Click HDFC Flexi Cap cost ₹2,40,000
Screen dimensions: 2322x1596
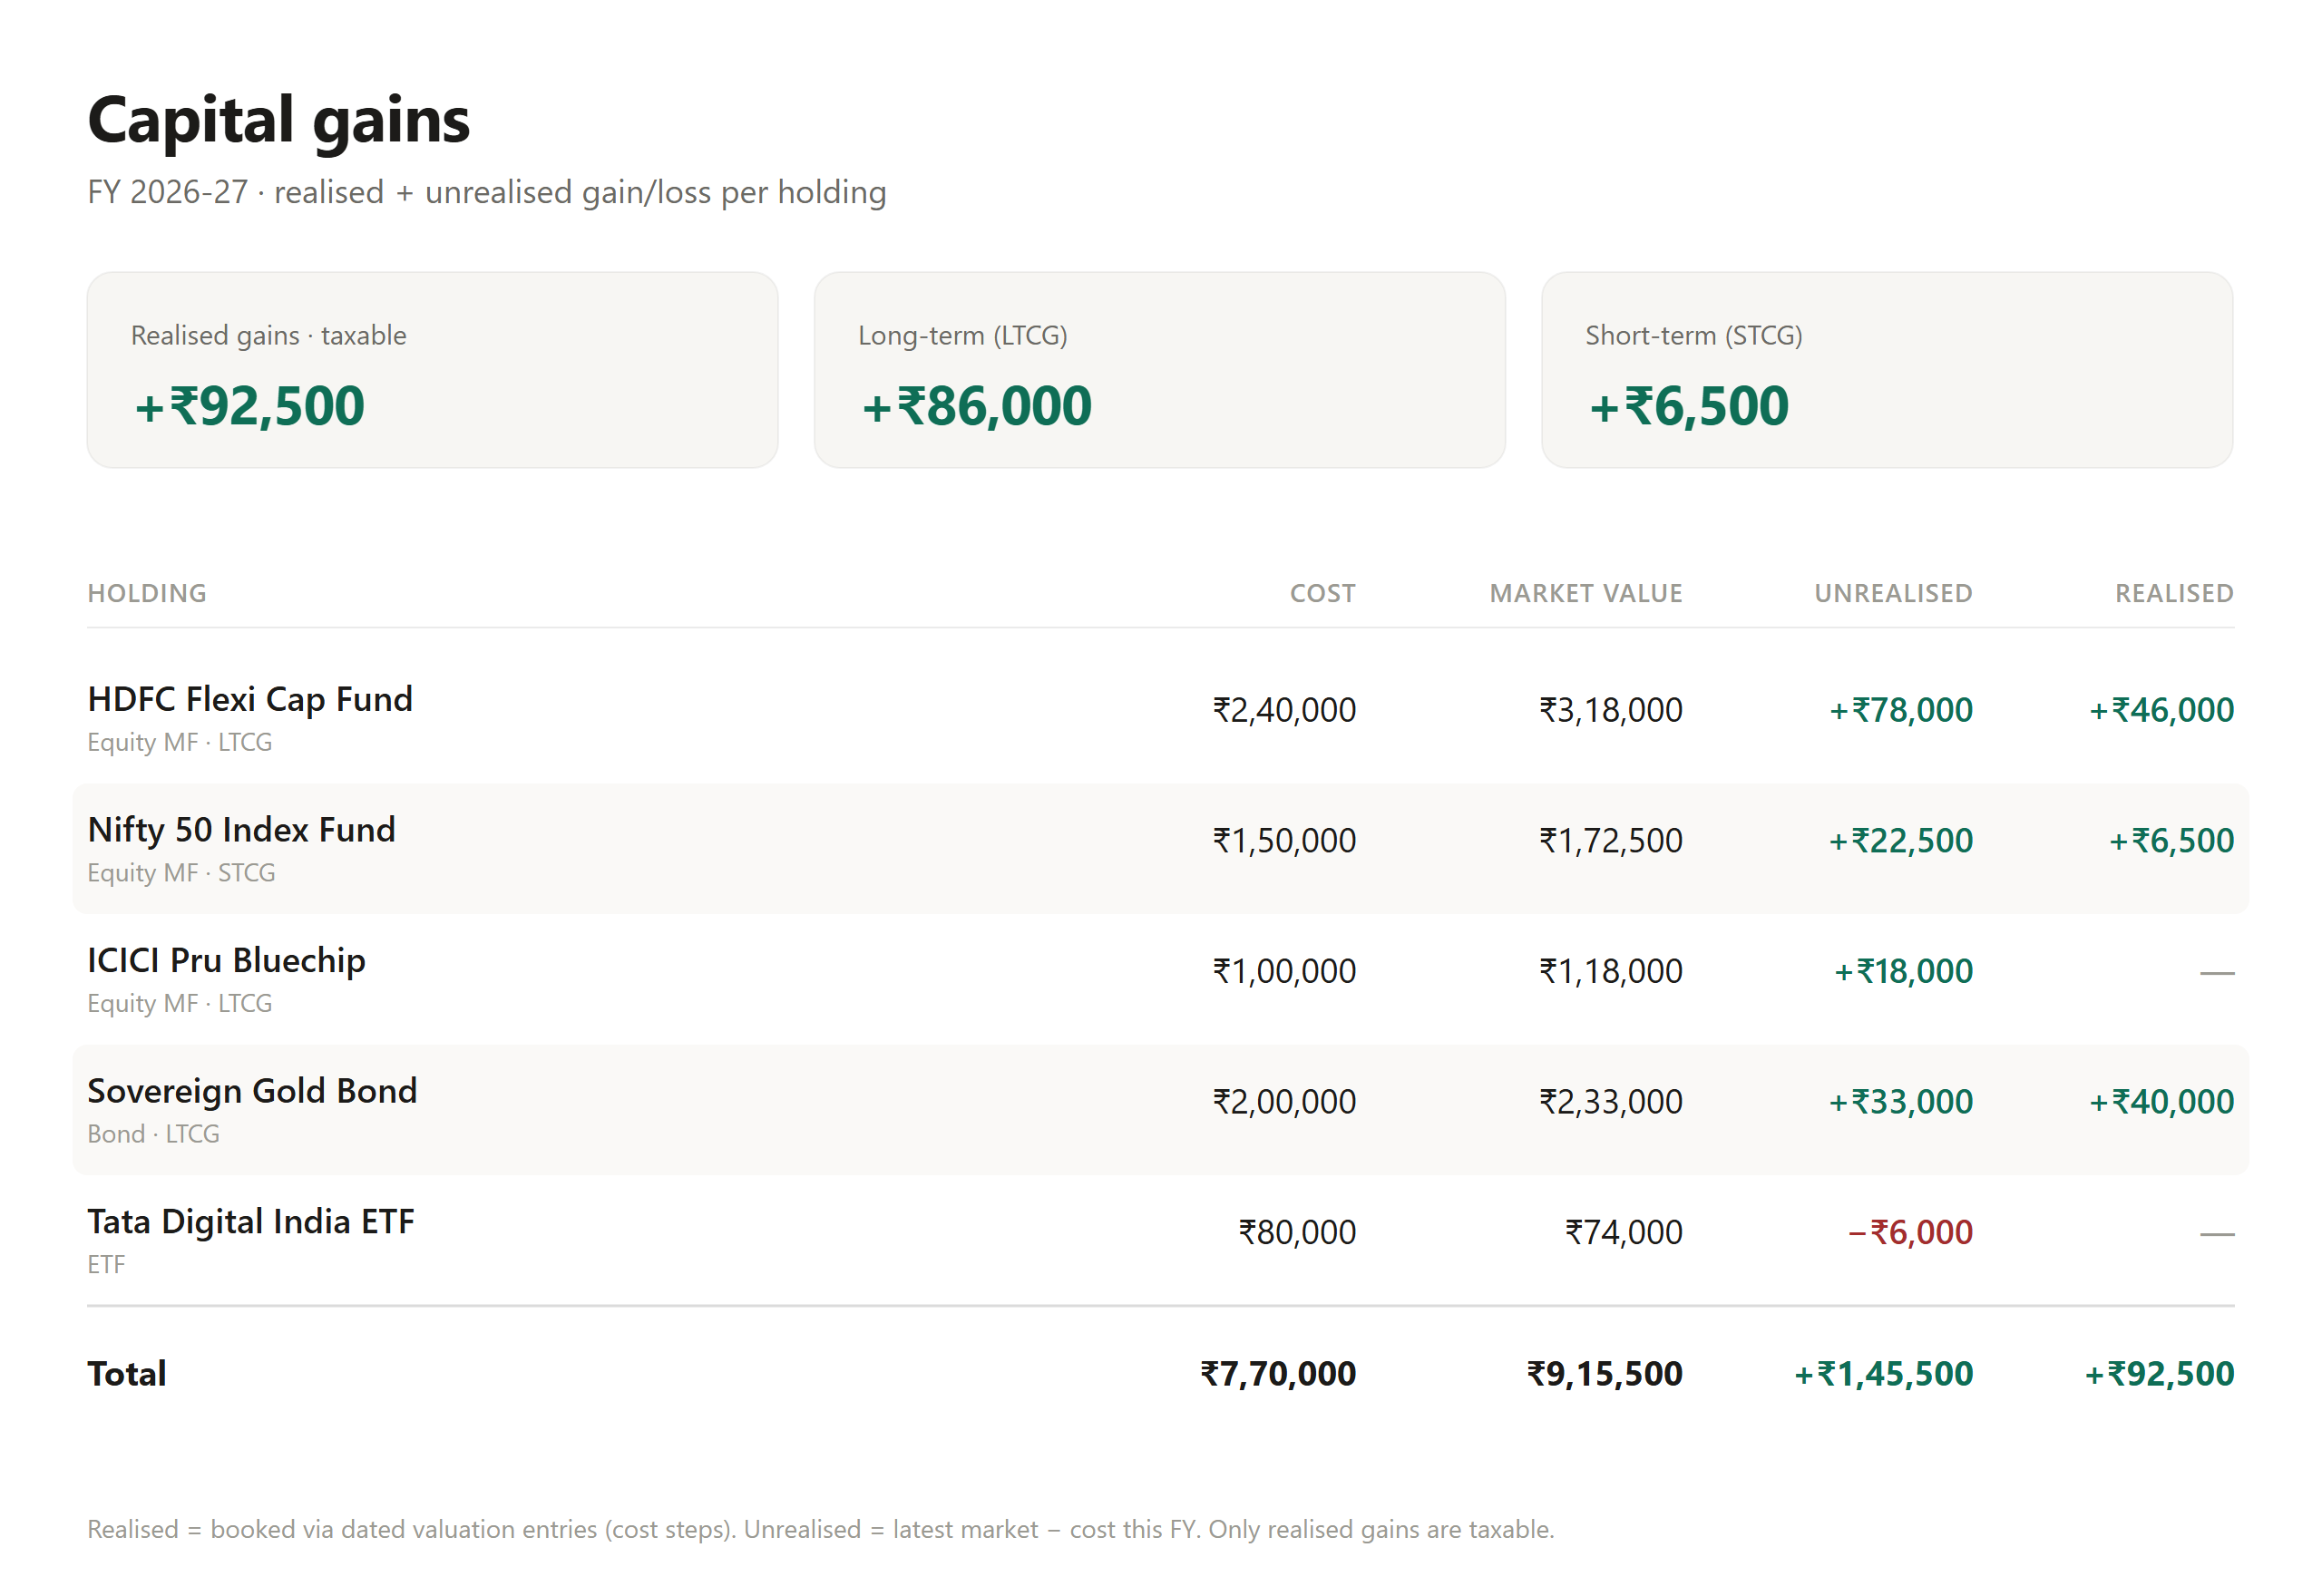pos(1284,710)
